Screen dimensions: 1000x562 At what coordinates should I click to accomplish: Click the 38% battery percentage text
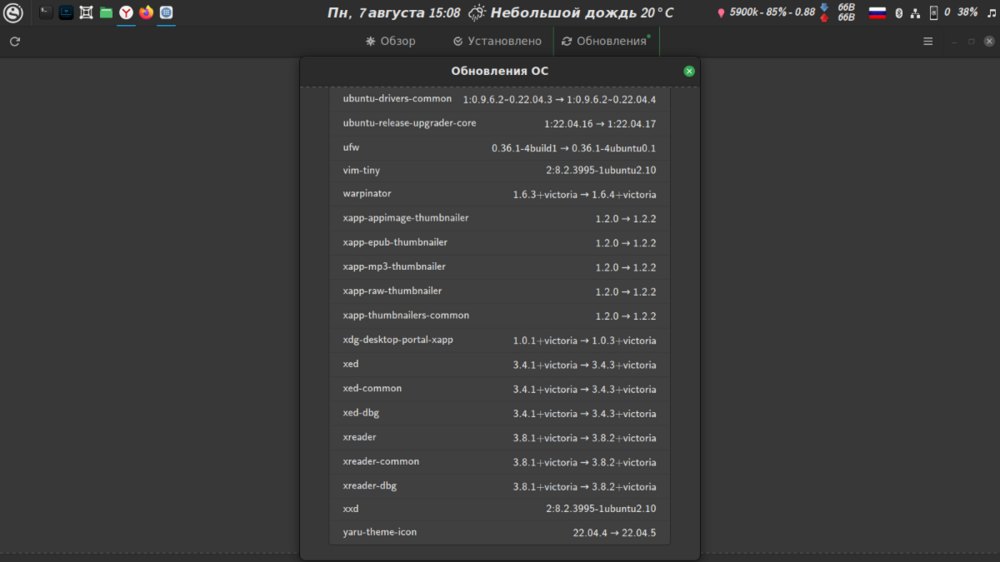click(967, 12)
